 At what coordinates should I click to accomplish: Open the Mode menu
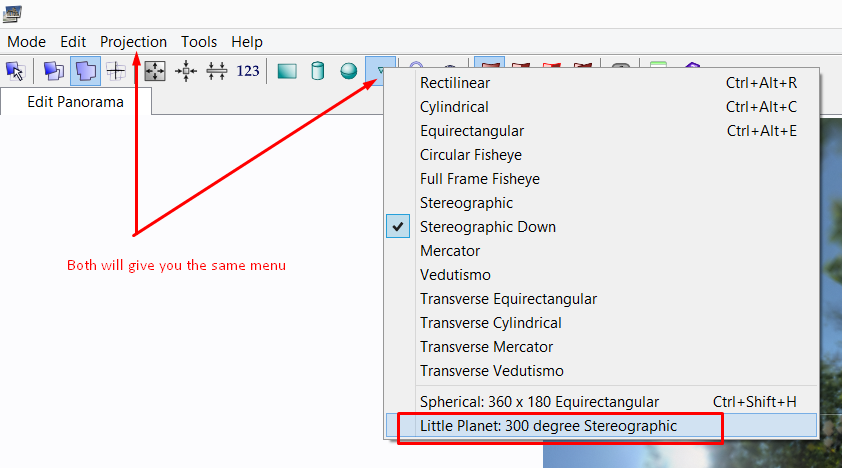27,42
